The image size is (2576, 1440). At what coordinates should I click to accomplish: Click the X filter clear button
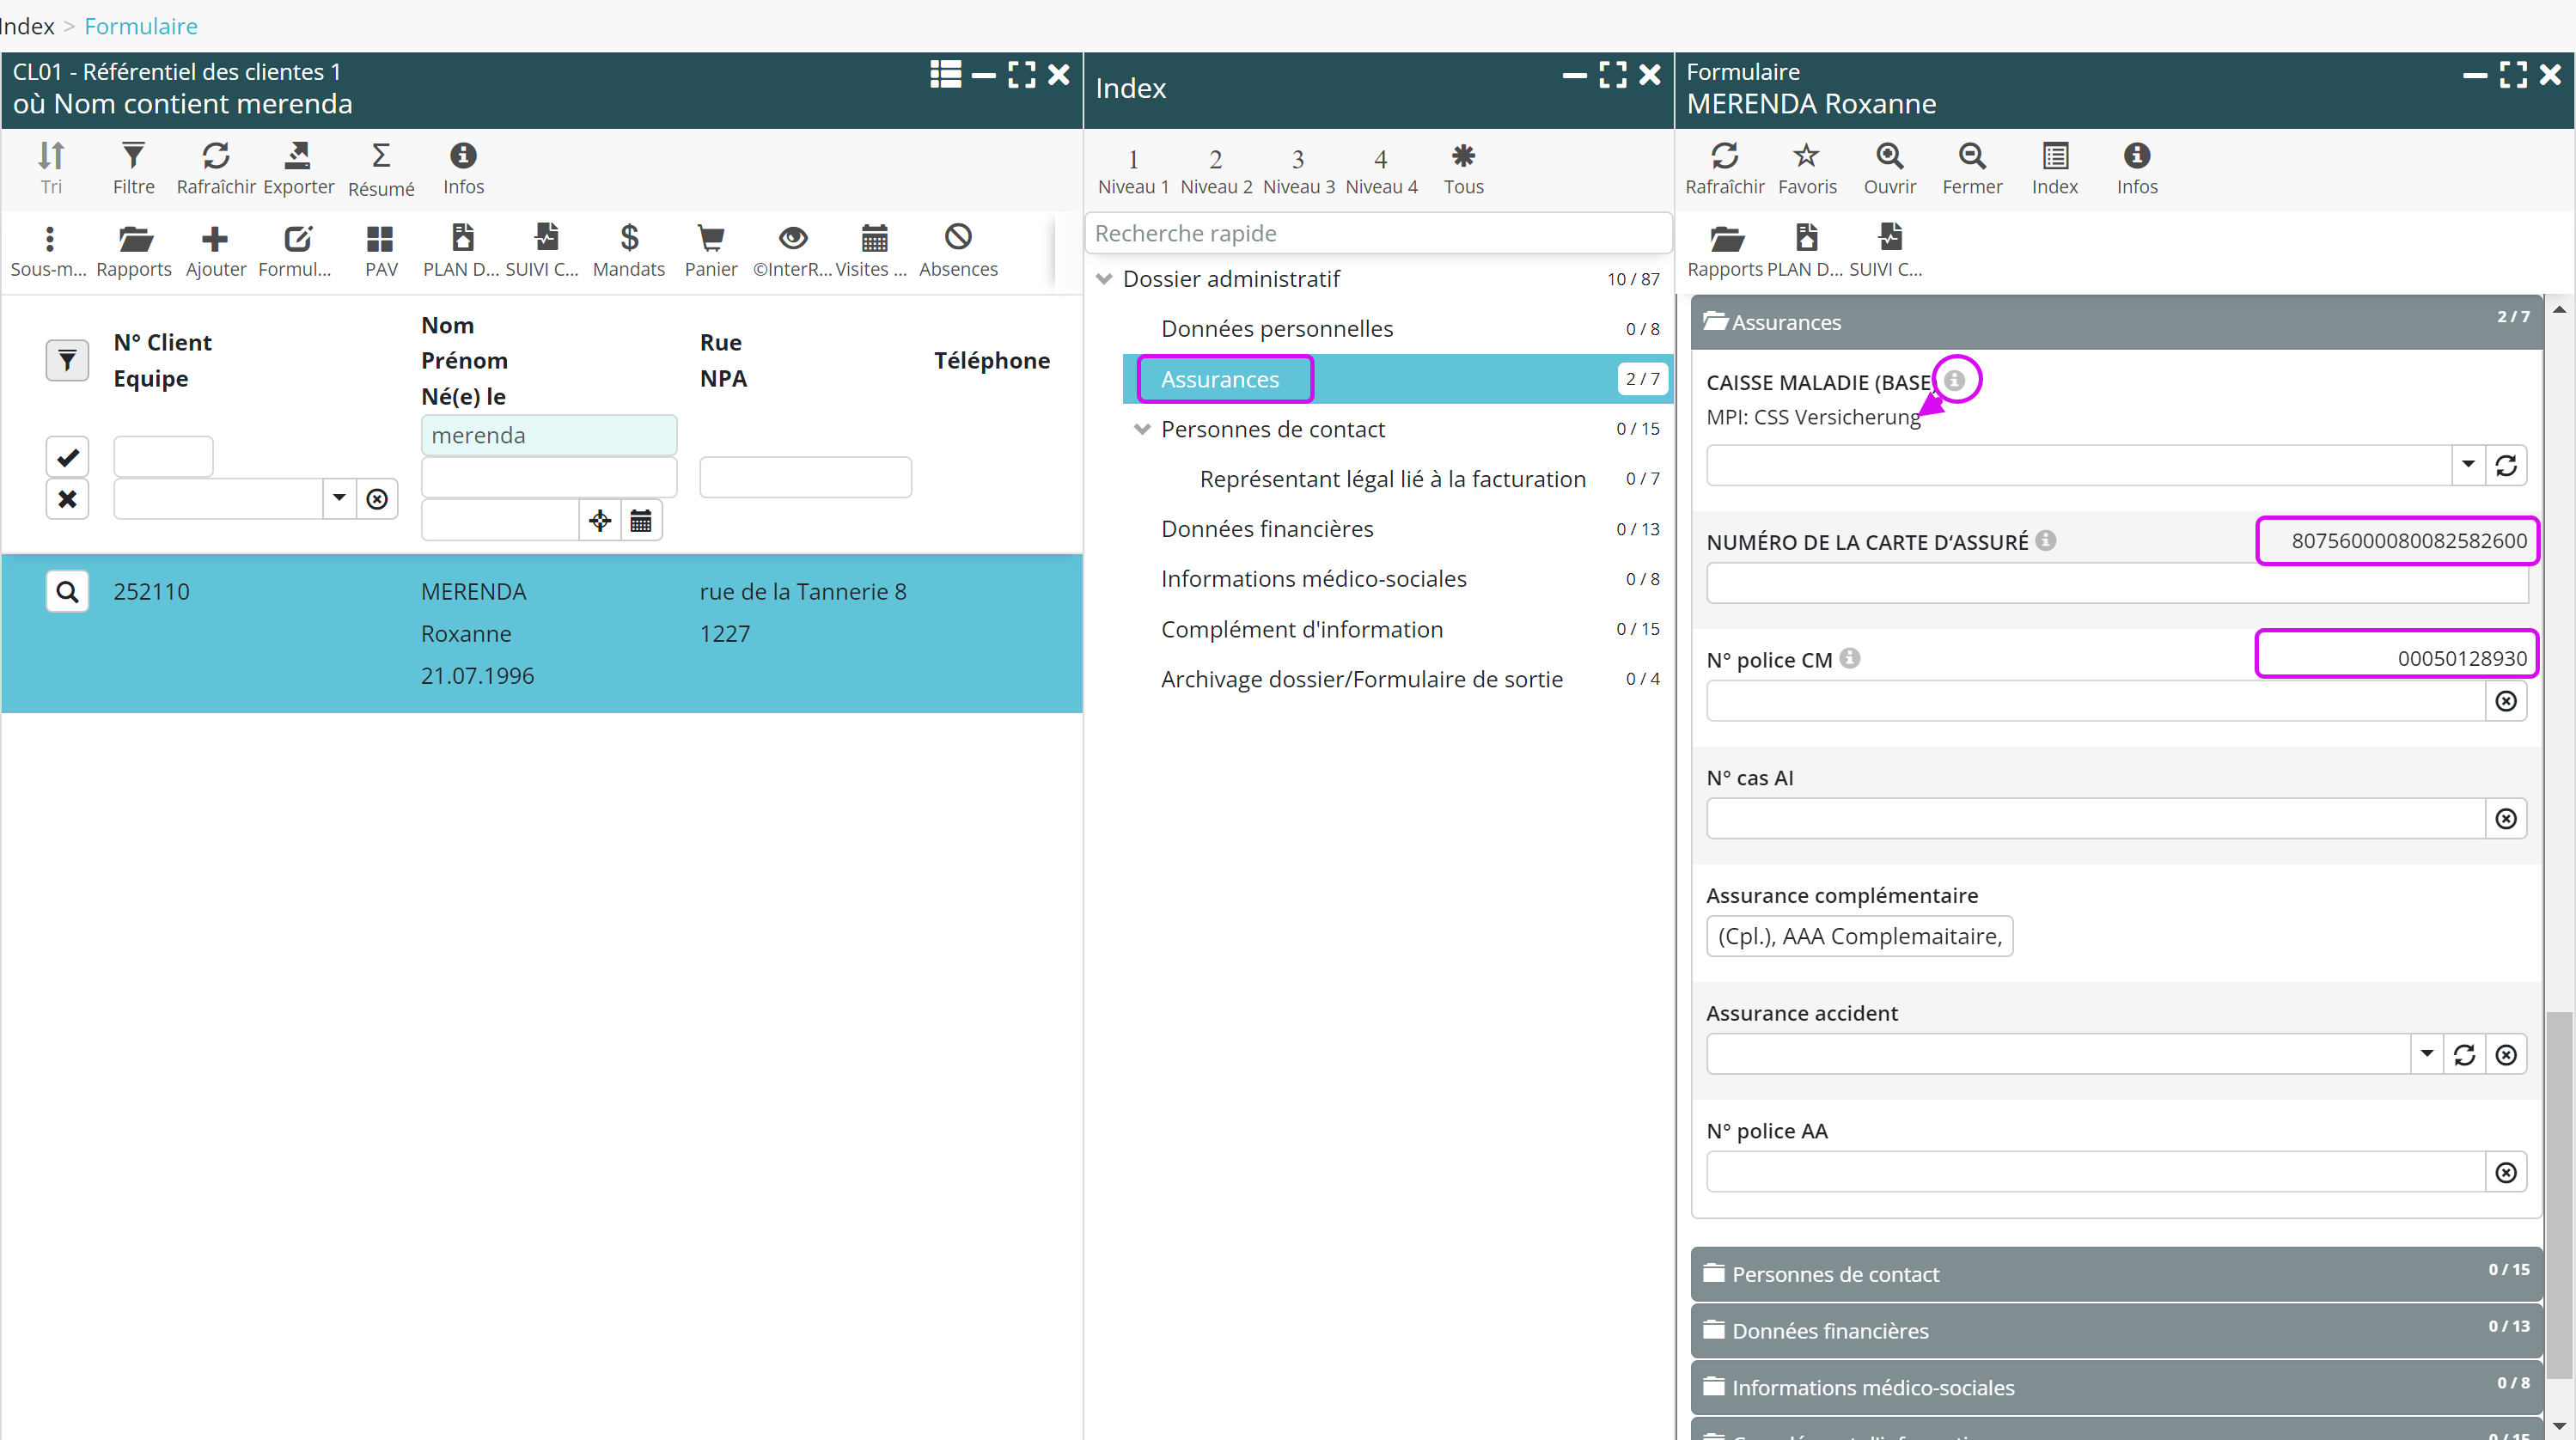click(67, 499)
